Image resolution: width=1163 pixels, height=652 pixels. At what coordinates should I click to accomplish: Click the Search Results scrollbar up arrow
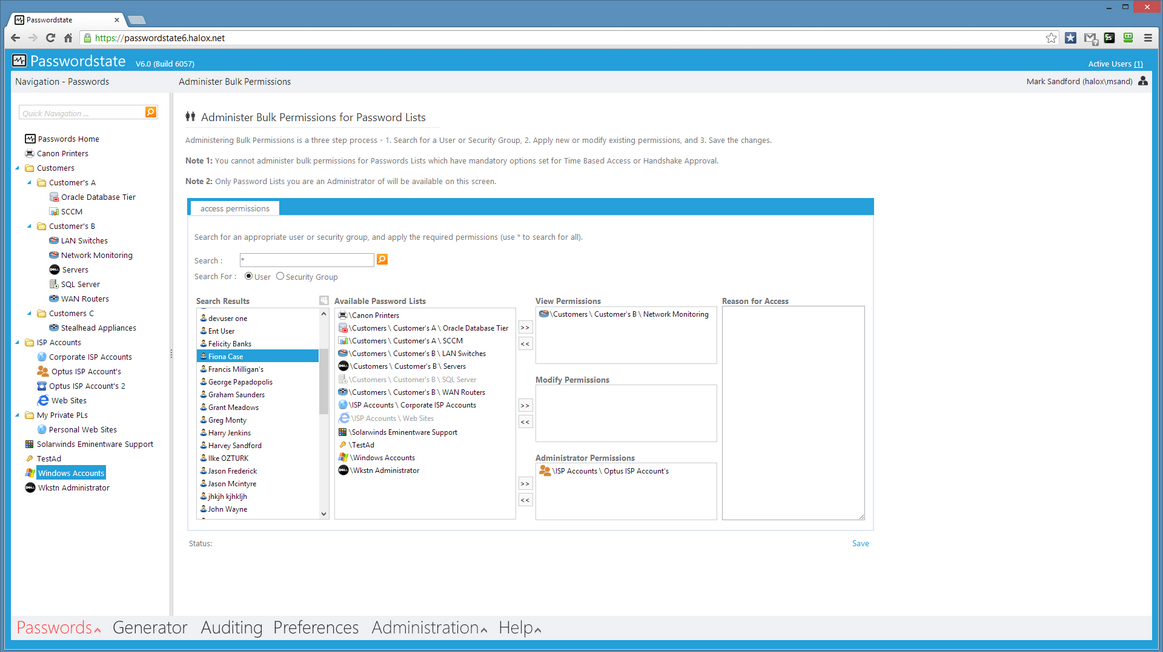tap(323, 315)
